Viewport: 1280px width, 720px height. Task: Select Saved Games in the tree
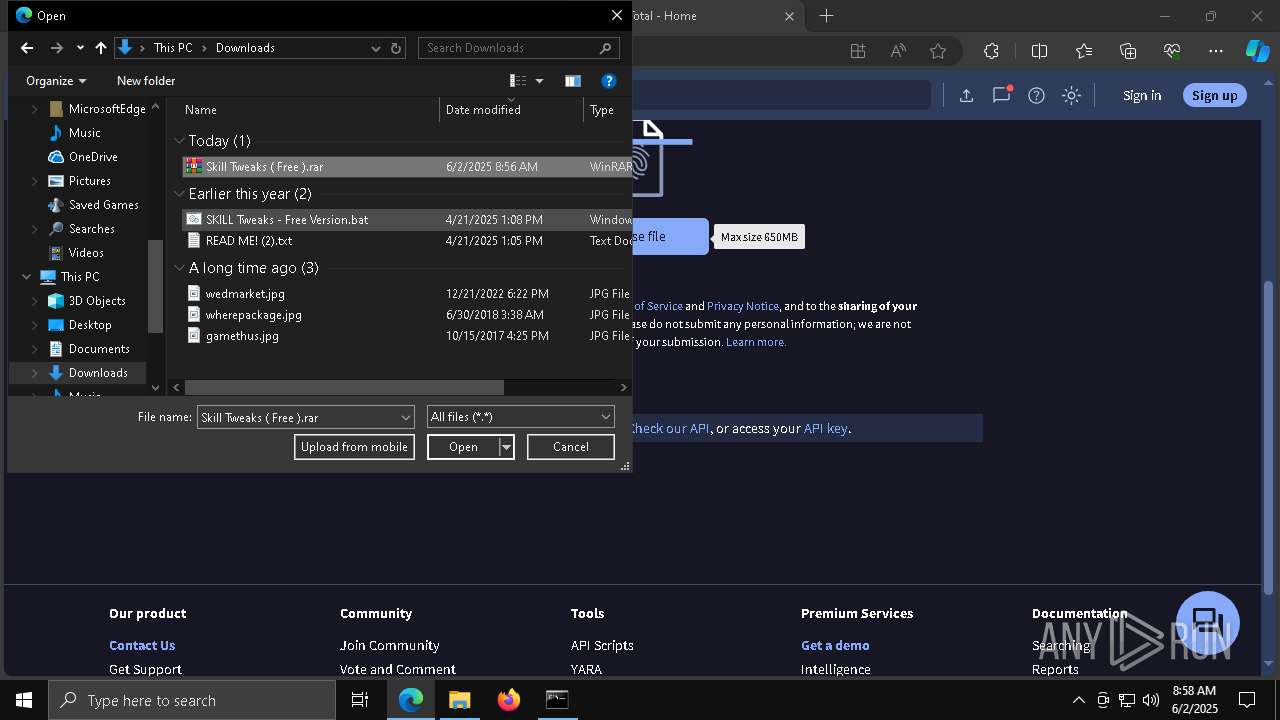[x=104, y=205]
